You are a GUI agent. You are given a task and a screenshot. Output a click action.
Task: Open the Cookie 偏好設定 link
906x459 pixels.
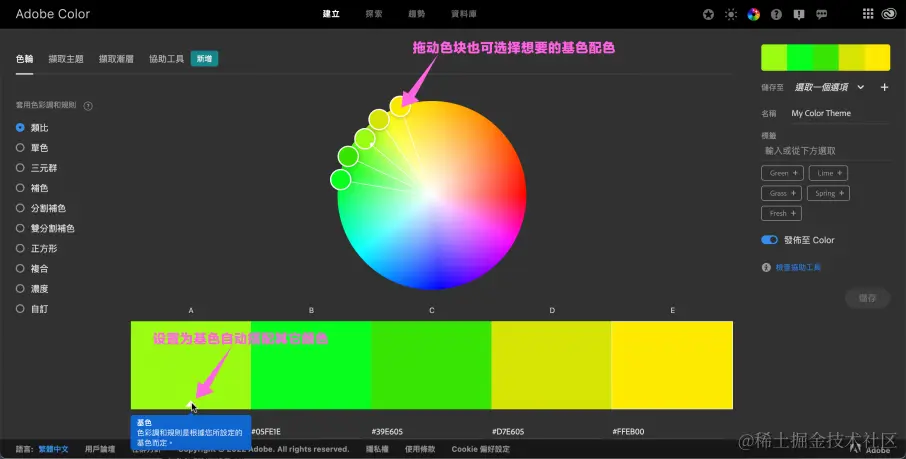(481, 449)
